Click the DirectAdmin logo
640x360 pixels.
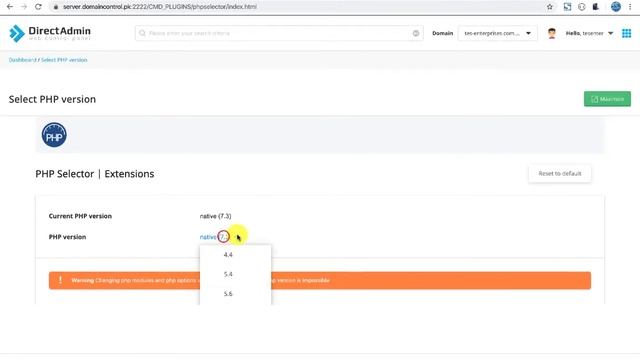pyautogui.click(x=50, y=33)
